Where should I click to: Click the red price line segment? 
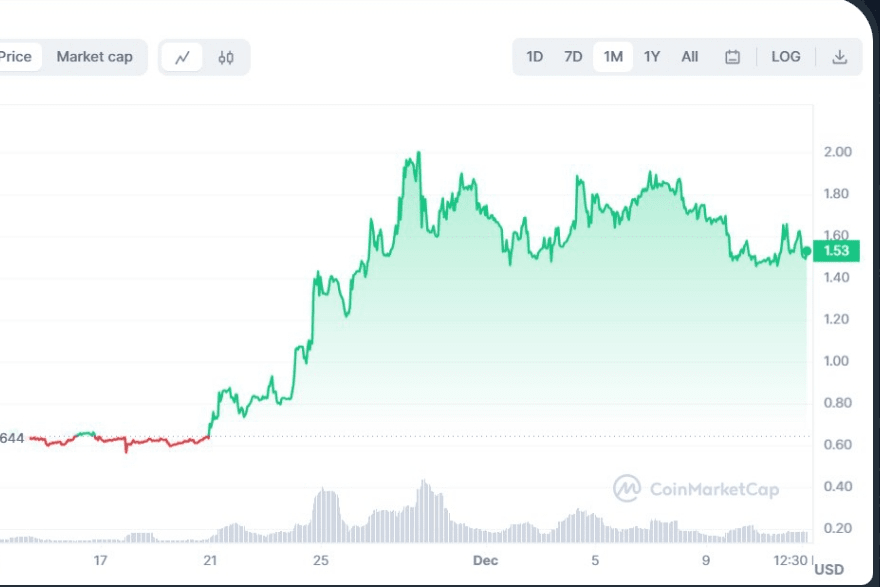140,440
